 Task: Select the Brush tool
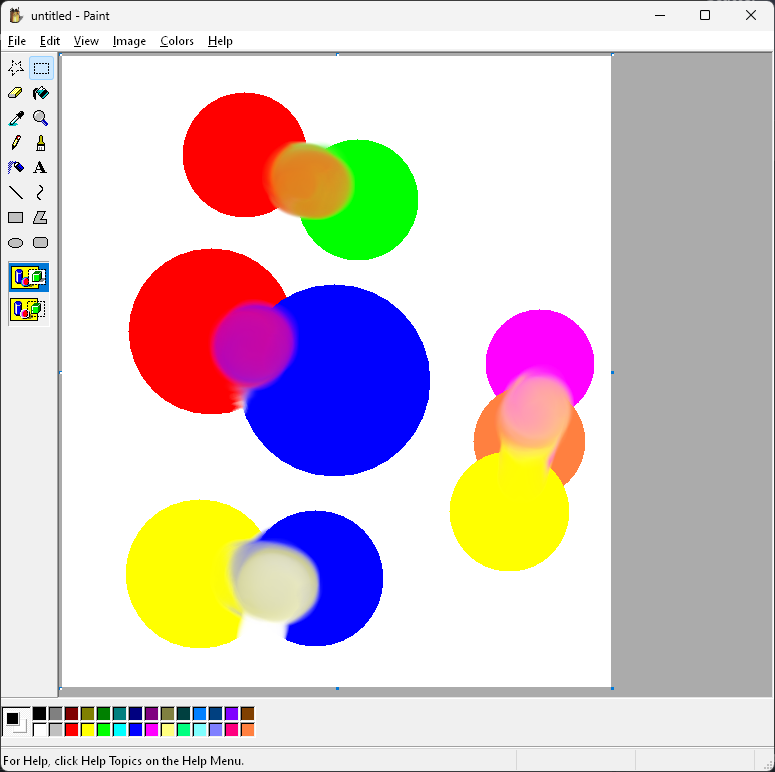coord(41,143)
